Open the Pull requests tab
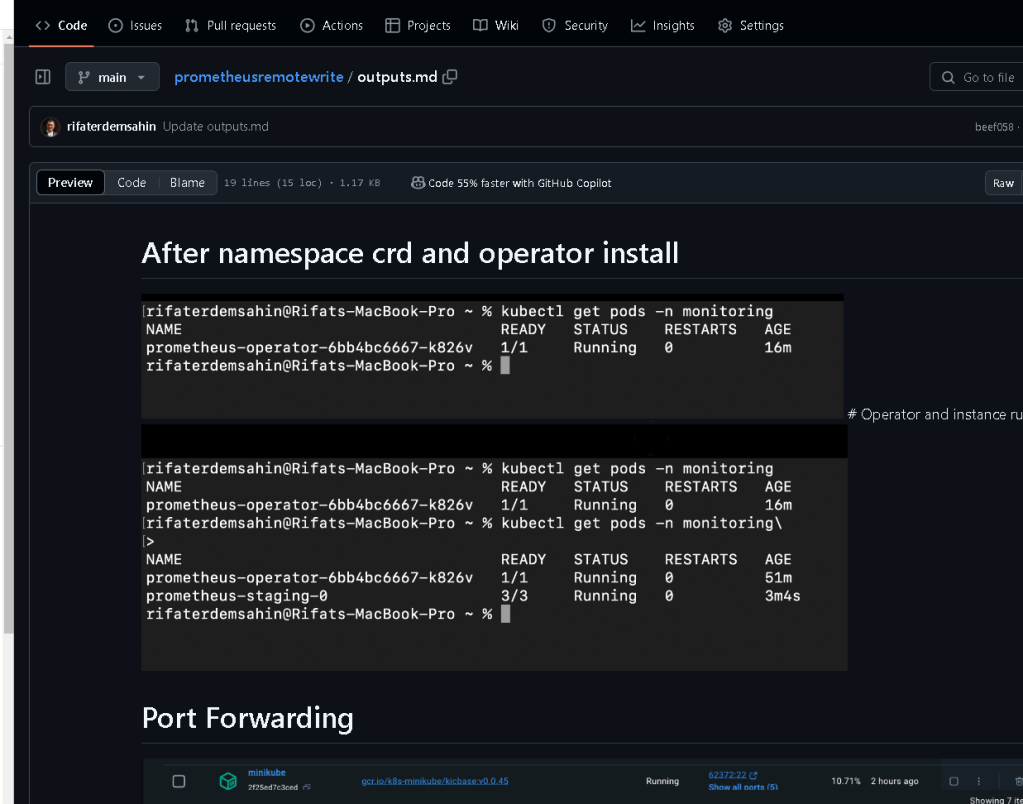Image resolution: width=1023 pixels, height=804 pixels. pos(230,25)
